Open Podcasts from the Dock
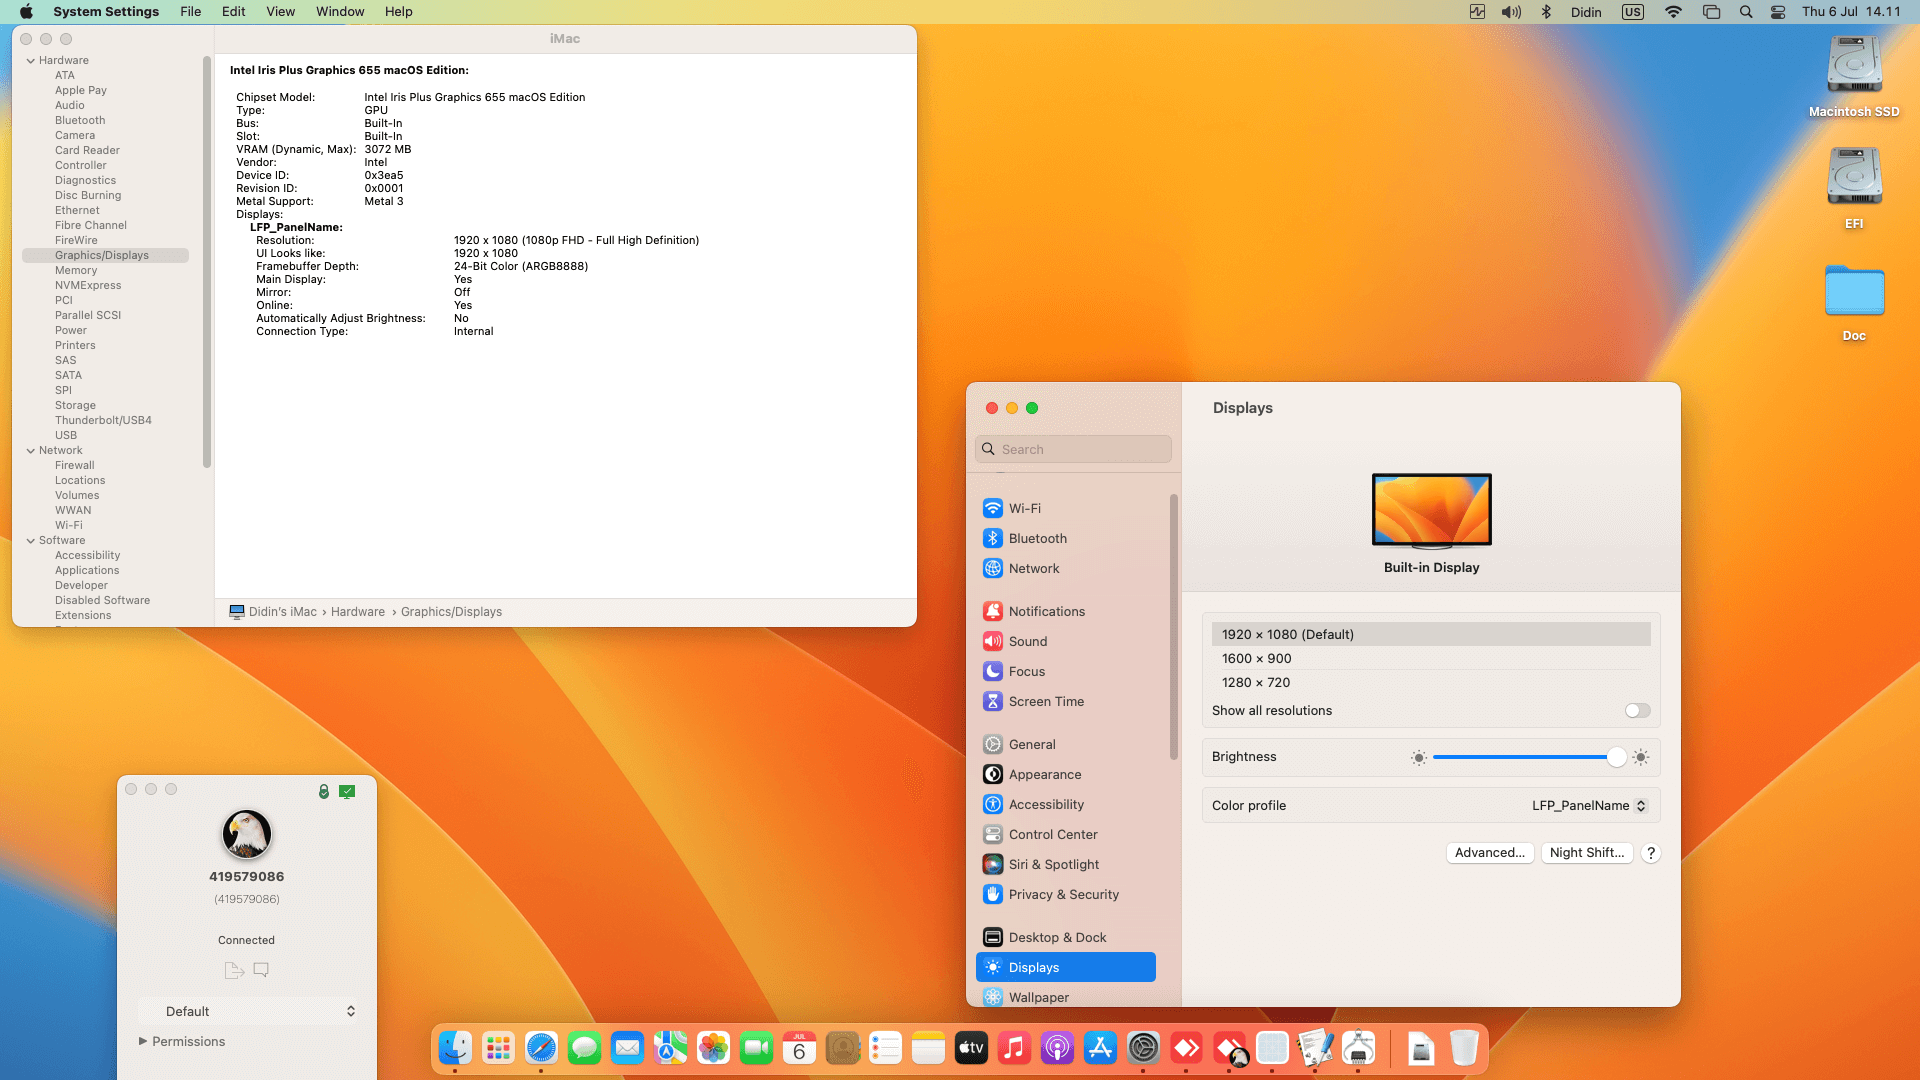1920x1080 pixels. pyautogui.click(x=1057, y=1048)
